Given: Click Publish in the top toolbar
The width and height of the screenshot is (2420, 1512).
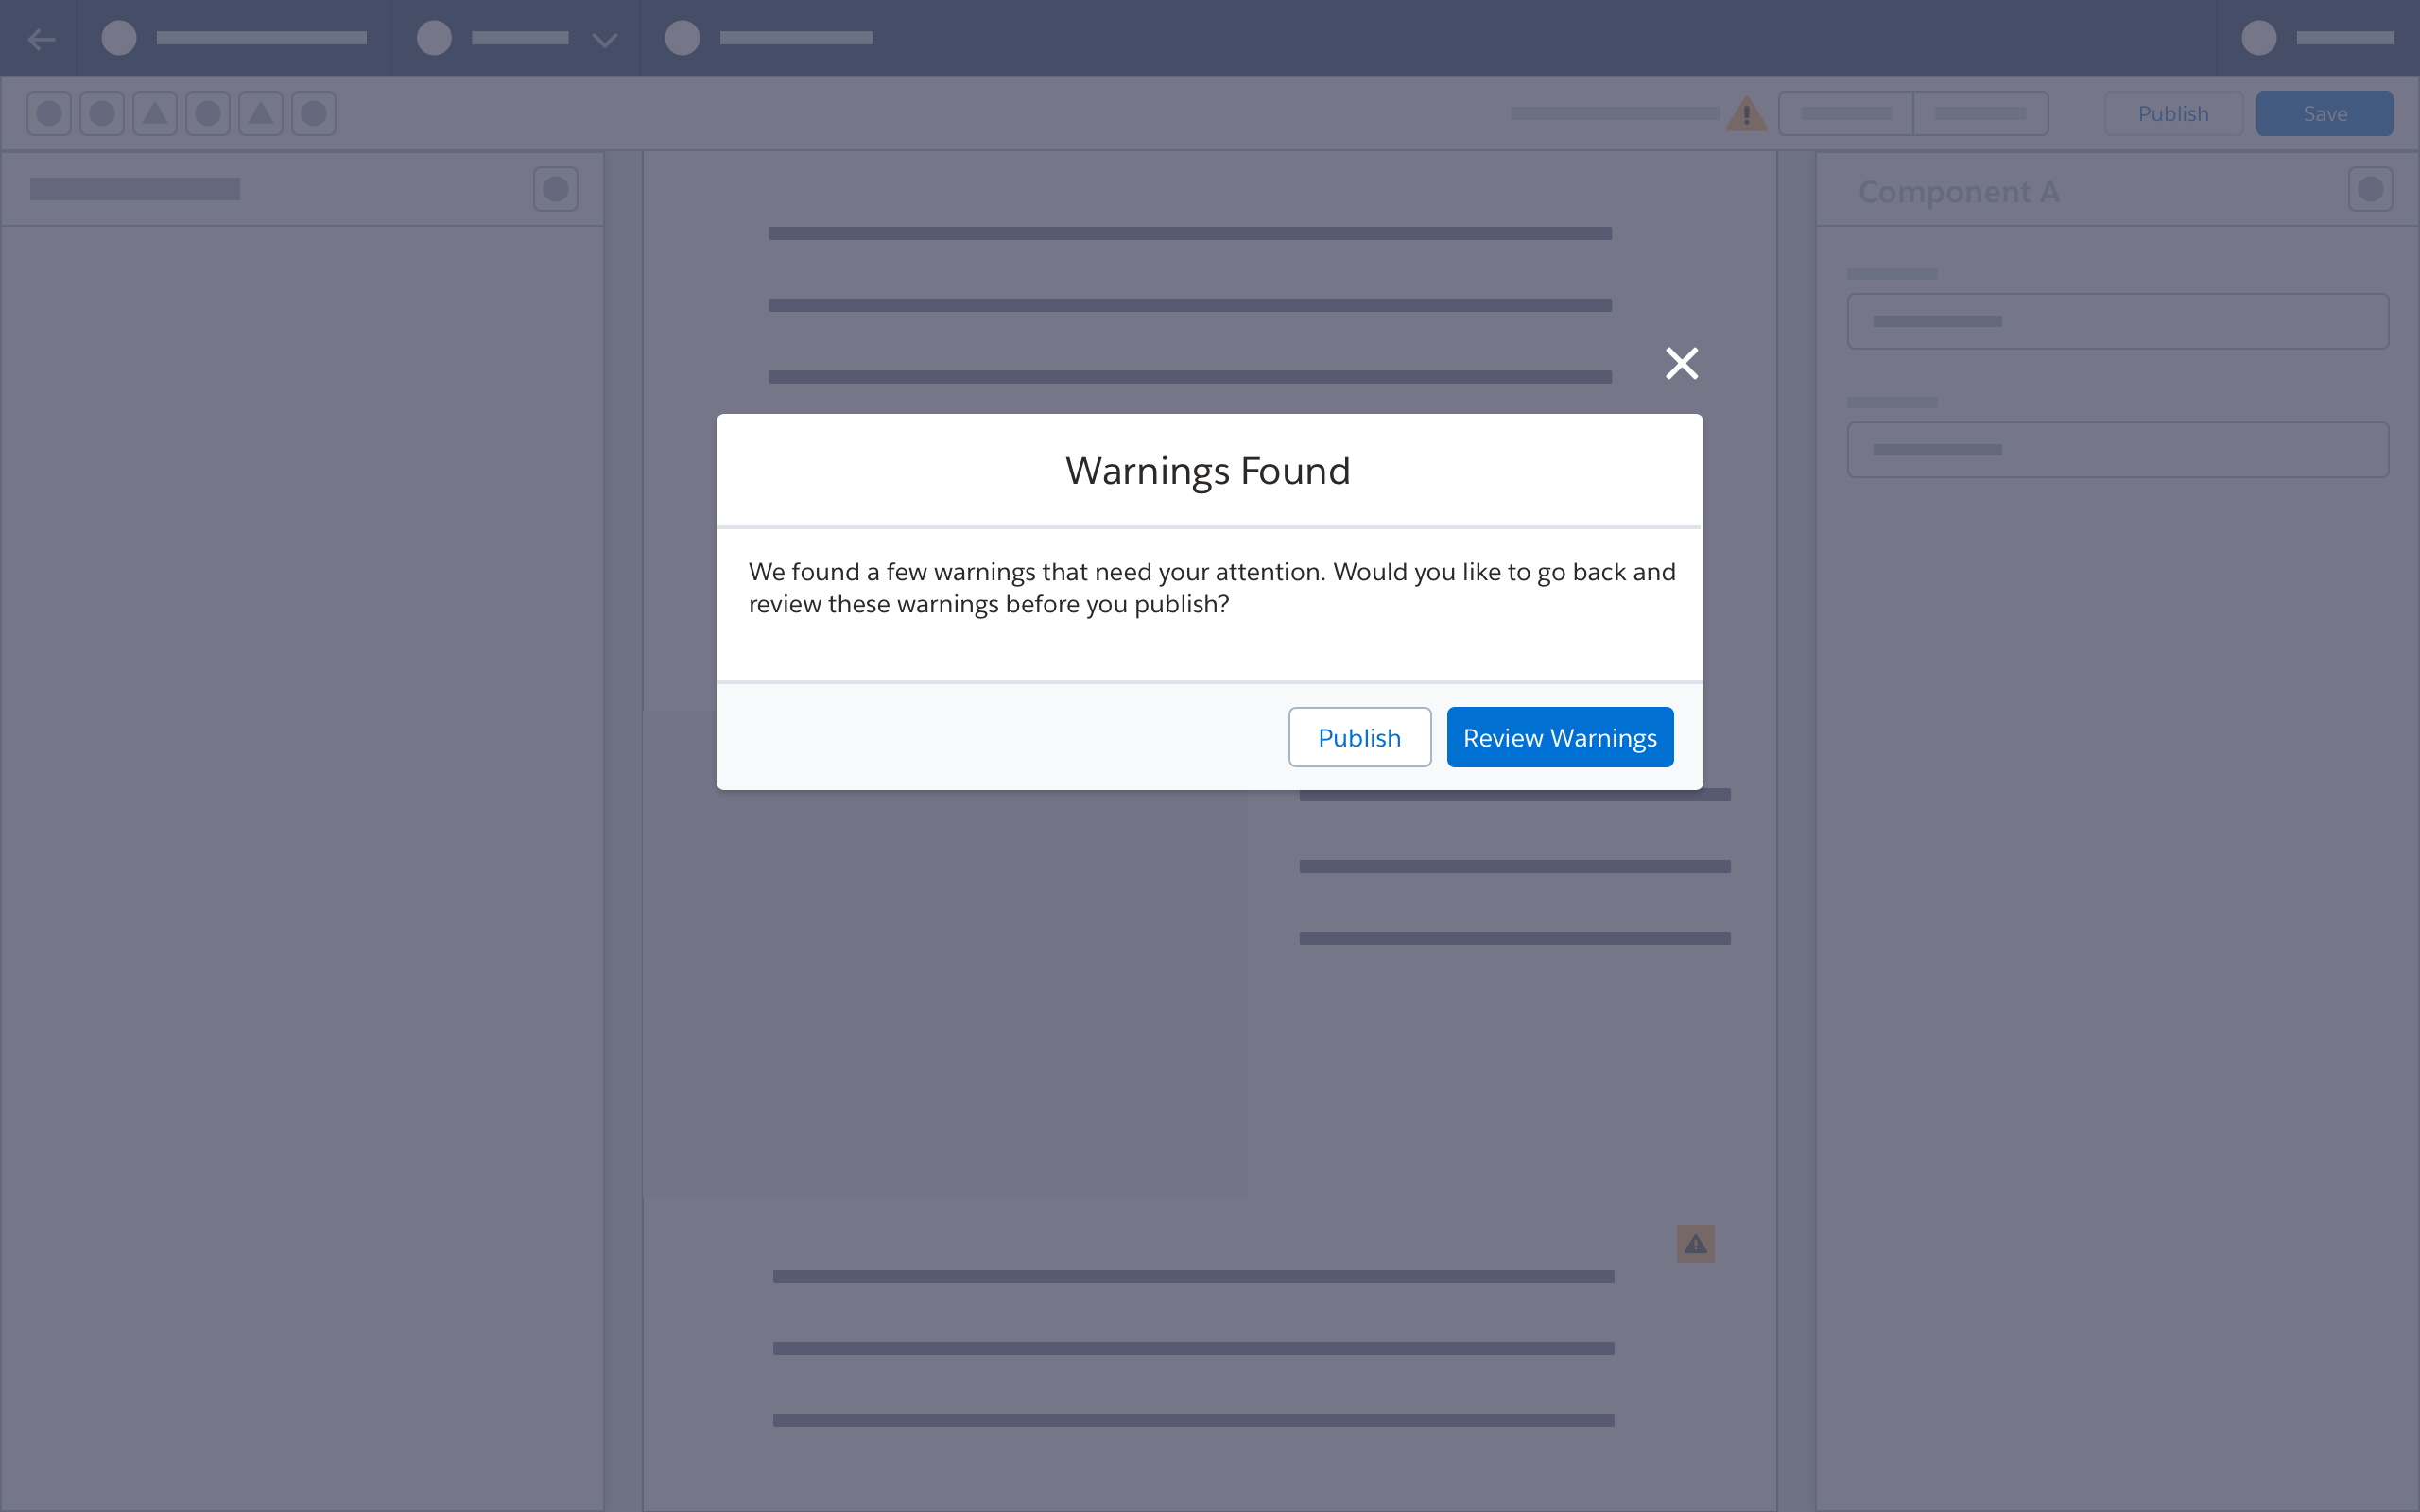Looking at the screenshot, I should [x=2173, y=113].
